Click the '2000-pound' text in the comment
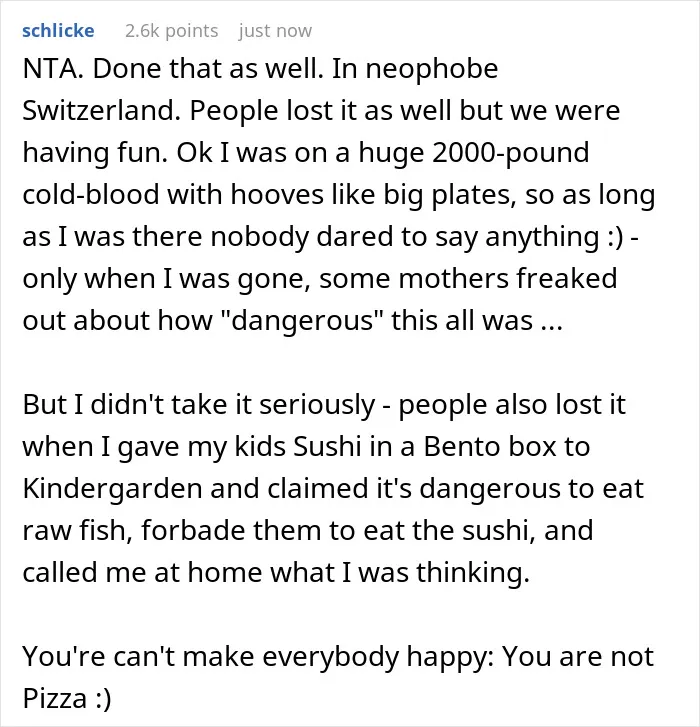 click(x=511, y=153)
